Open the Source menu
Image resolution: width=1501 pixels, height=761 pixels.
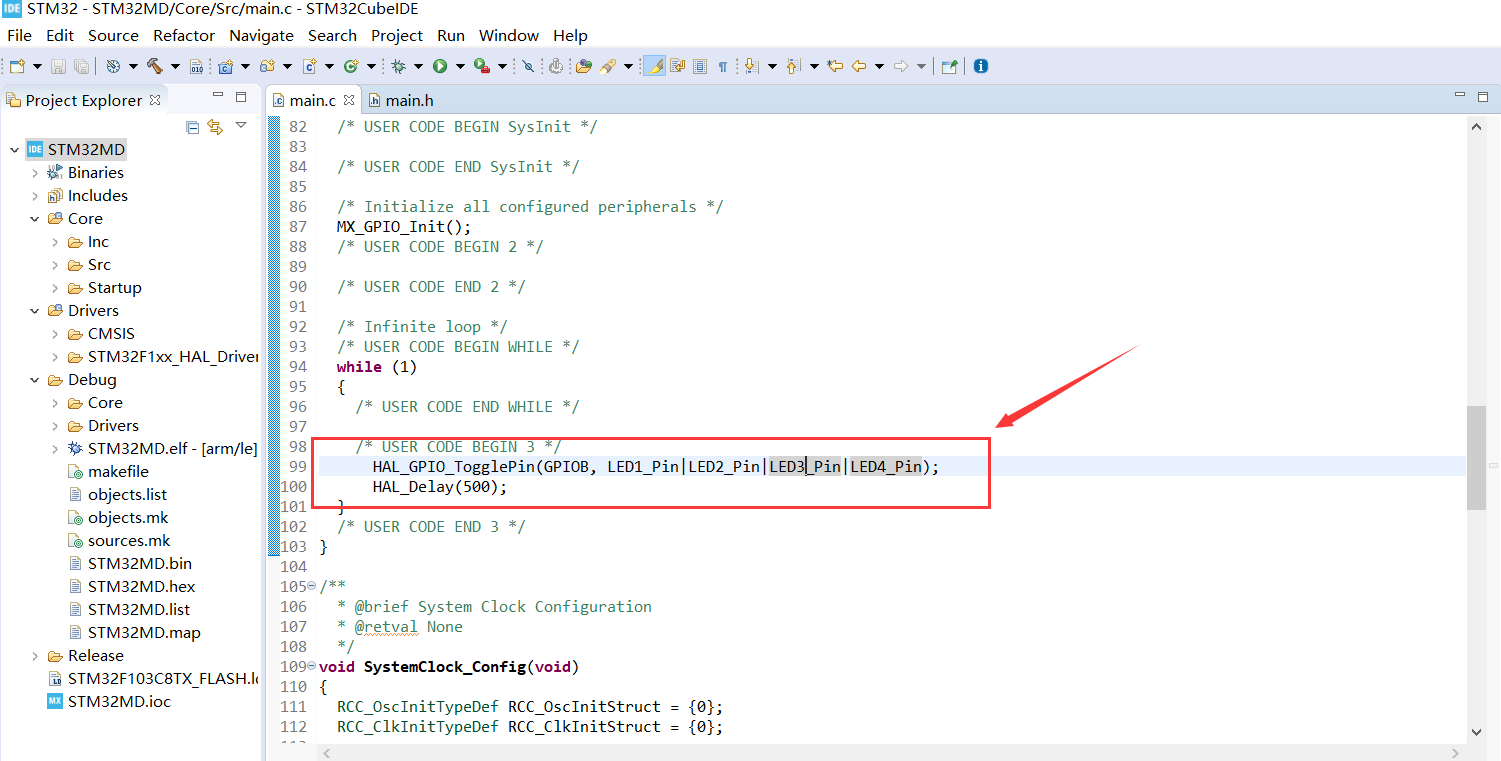pyautogui.click(x=113, y=35)
